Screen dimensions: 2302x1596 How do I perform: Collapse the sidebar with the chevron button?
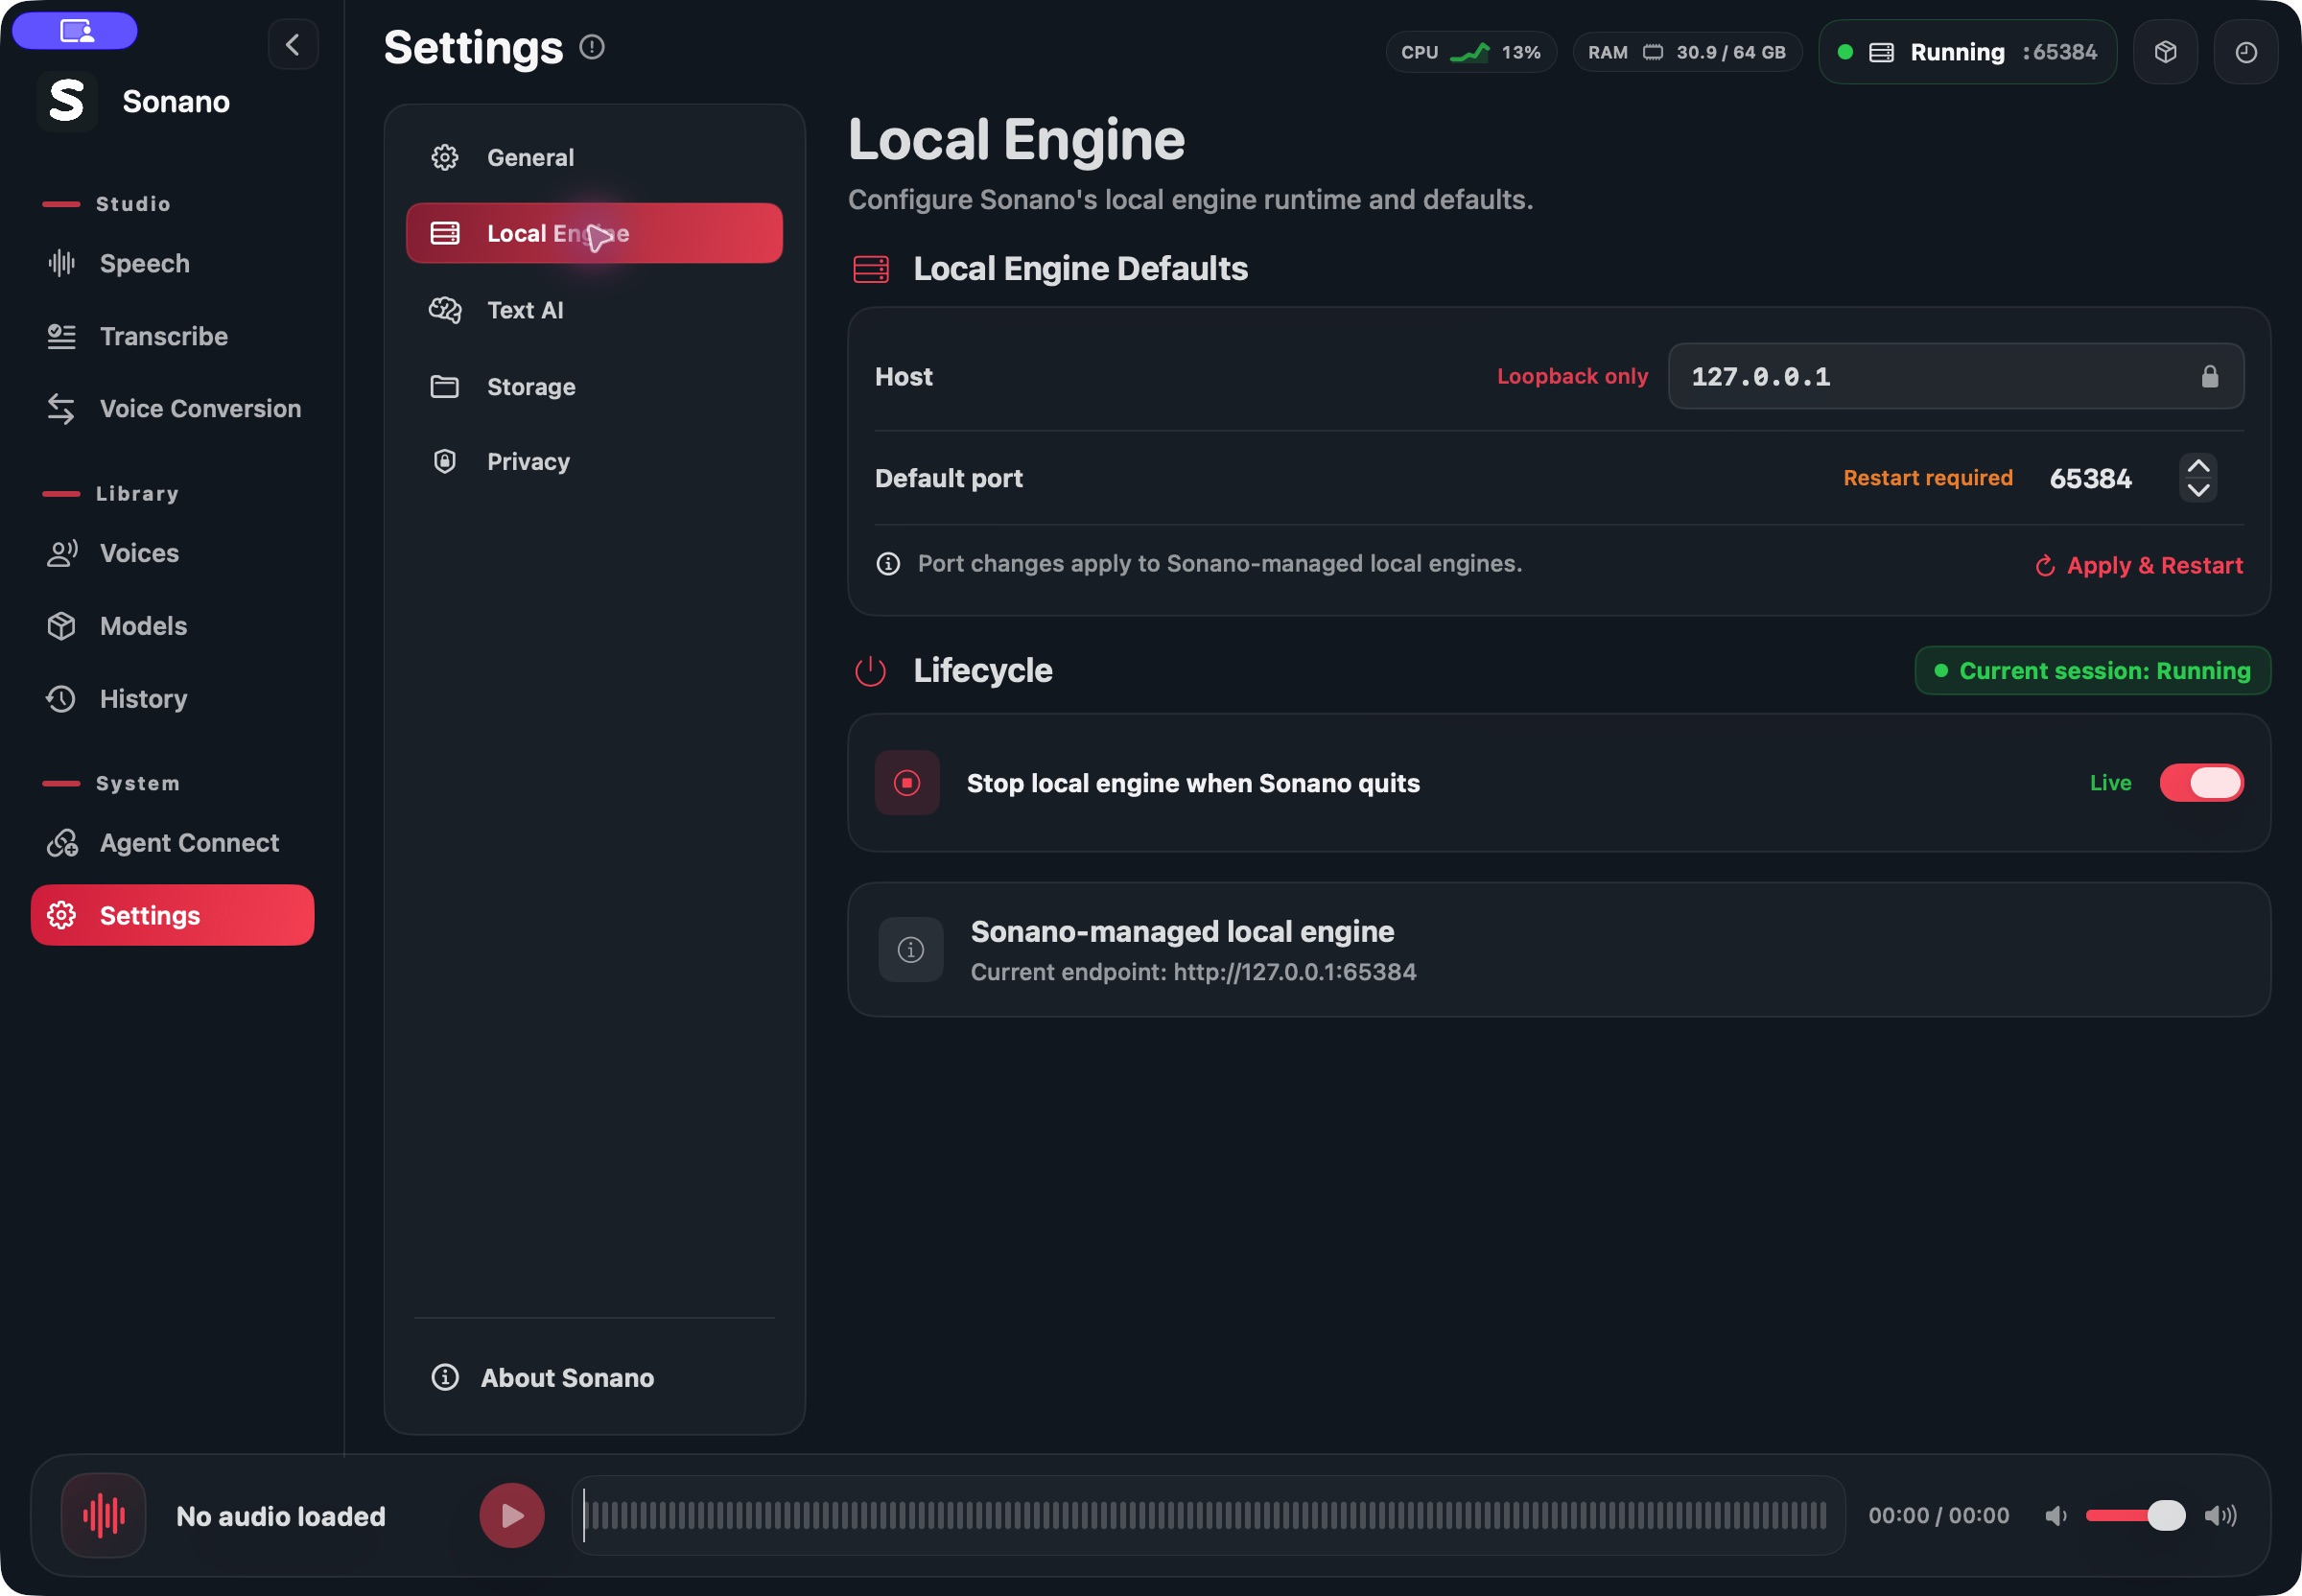293,45
